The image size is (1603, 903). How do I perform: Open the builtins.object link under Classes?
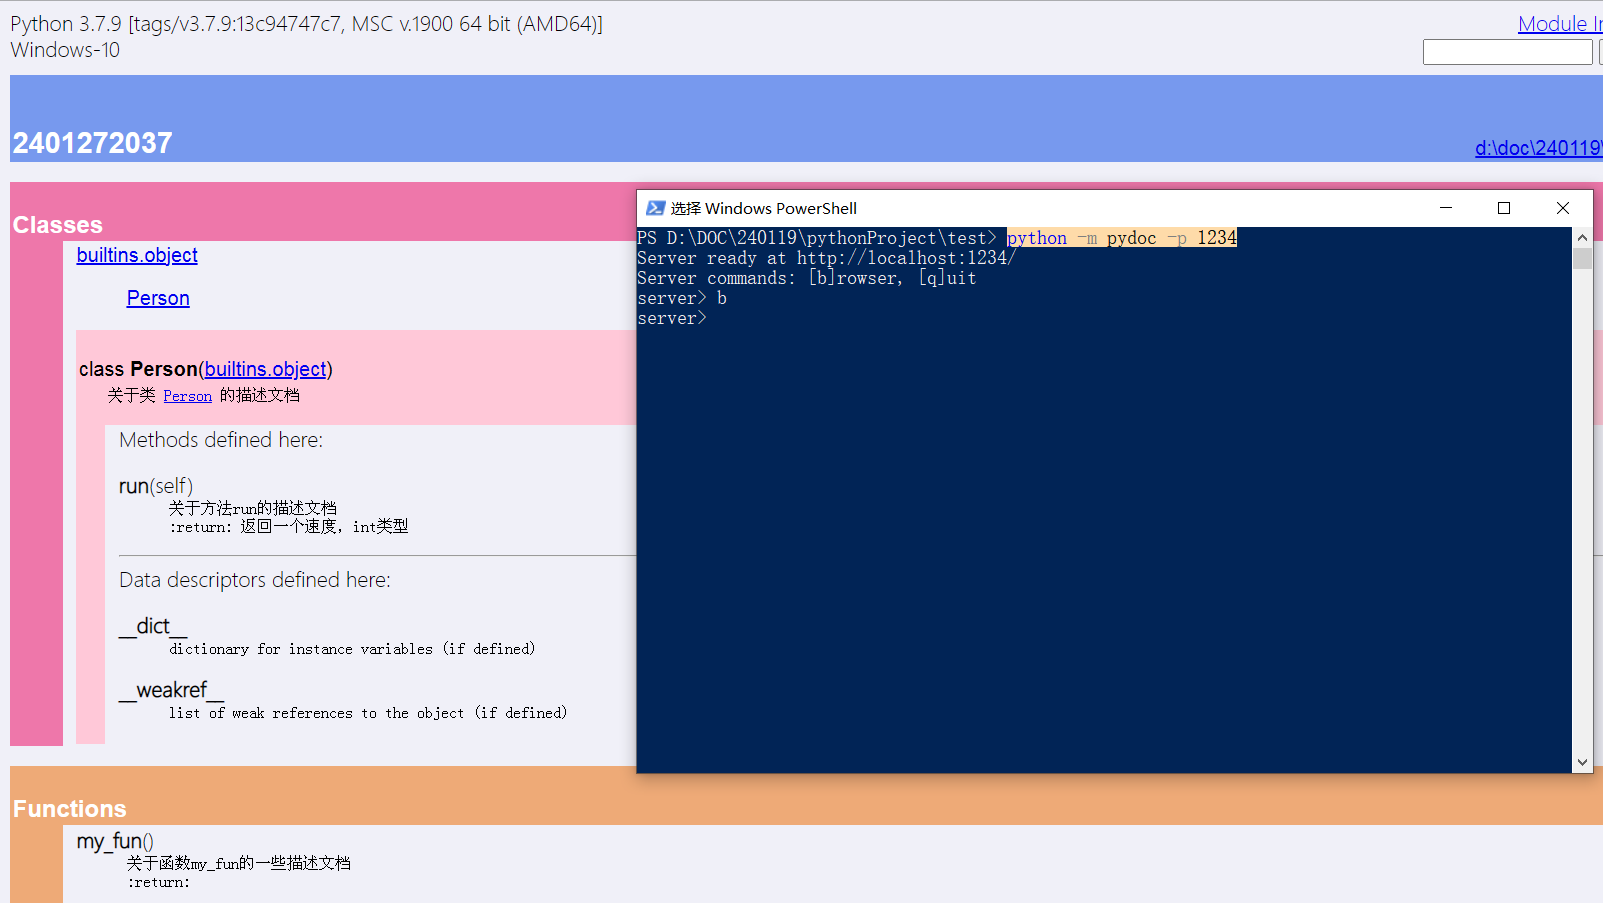click(137, 255)
